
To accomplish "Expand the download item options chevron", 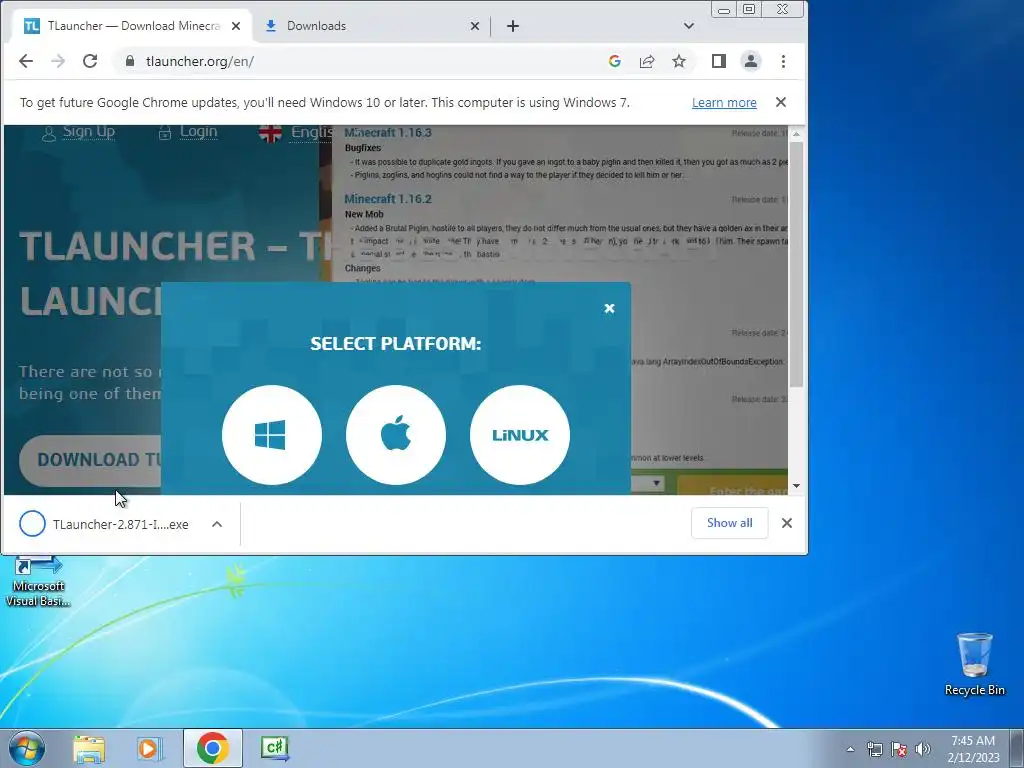I will coord(217,524).
